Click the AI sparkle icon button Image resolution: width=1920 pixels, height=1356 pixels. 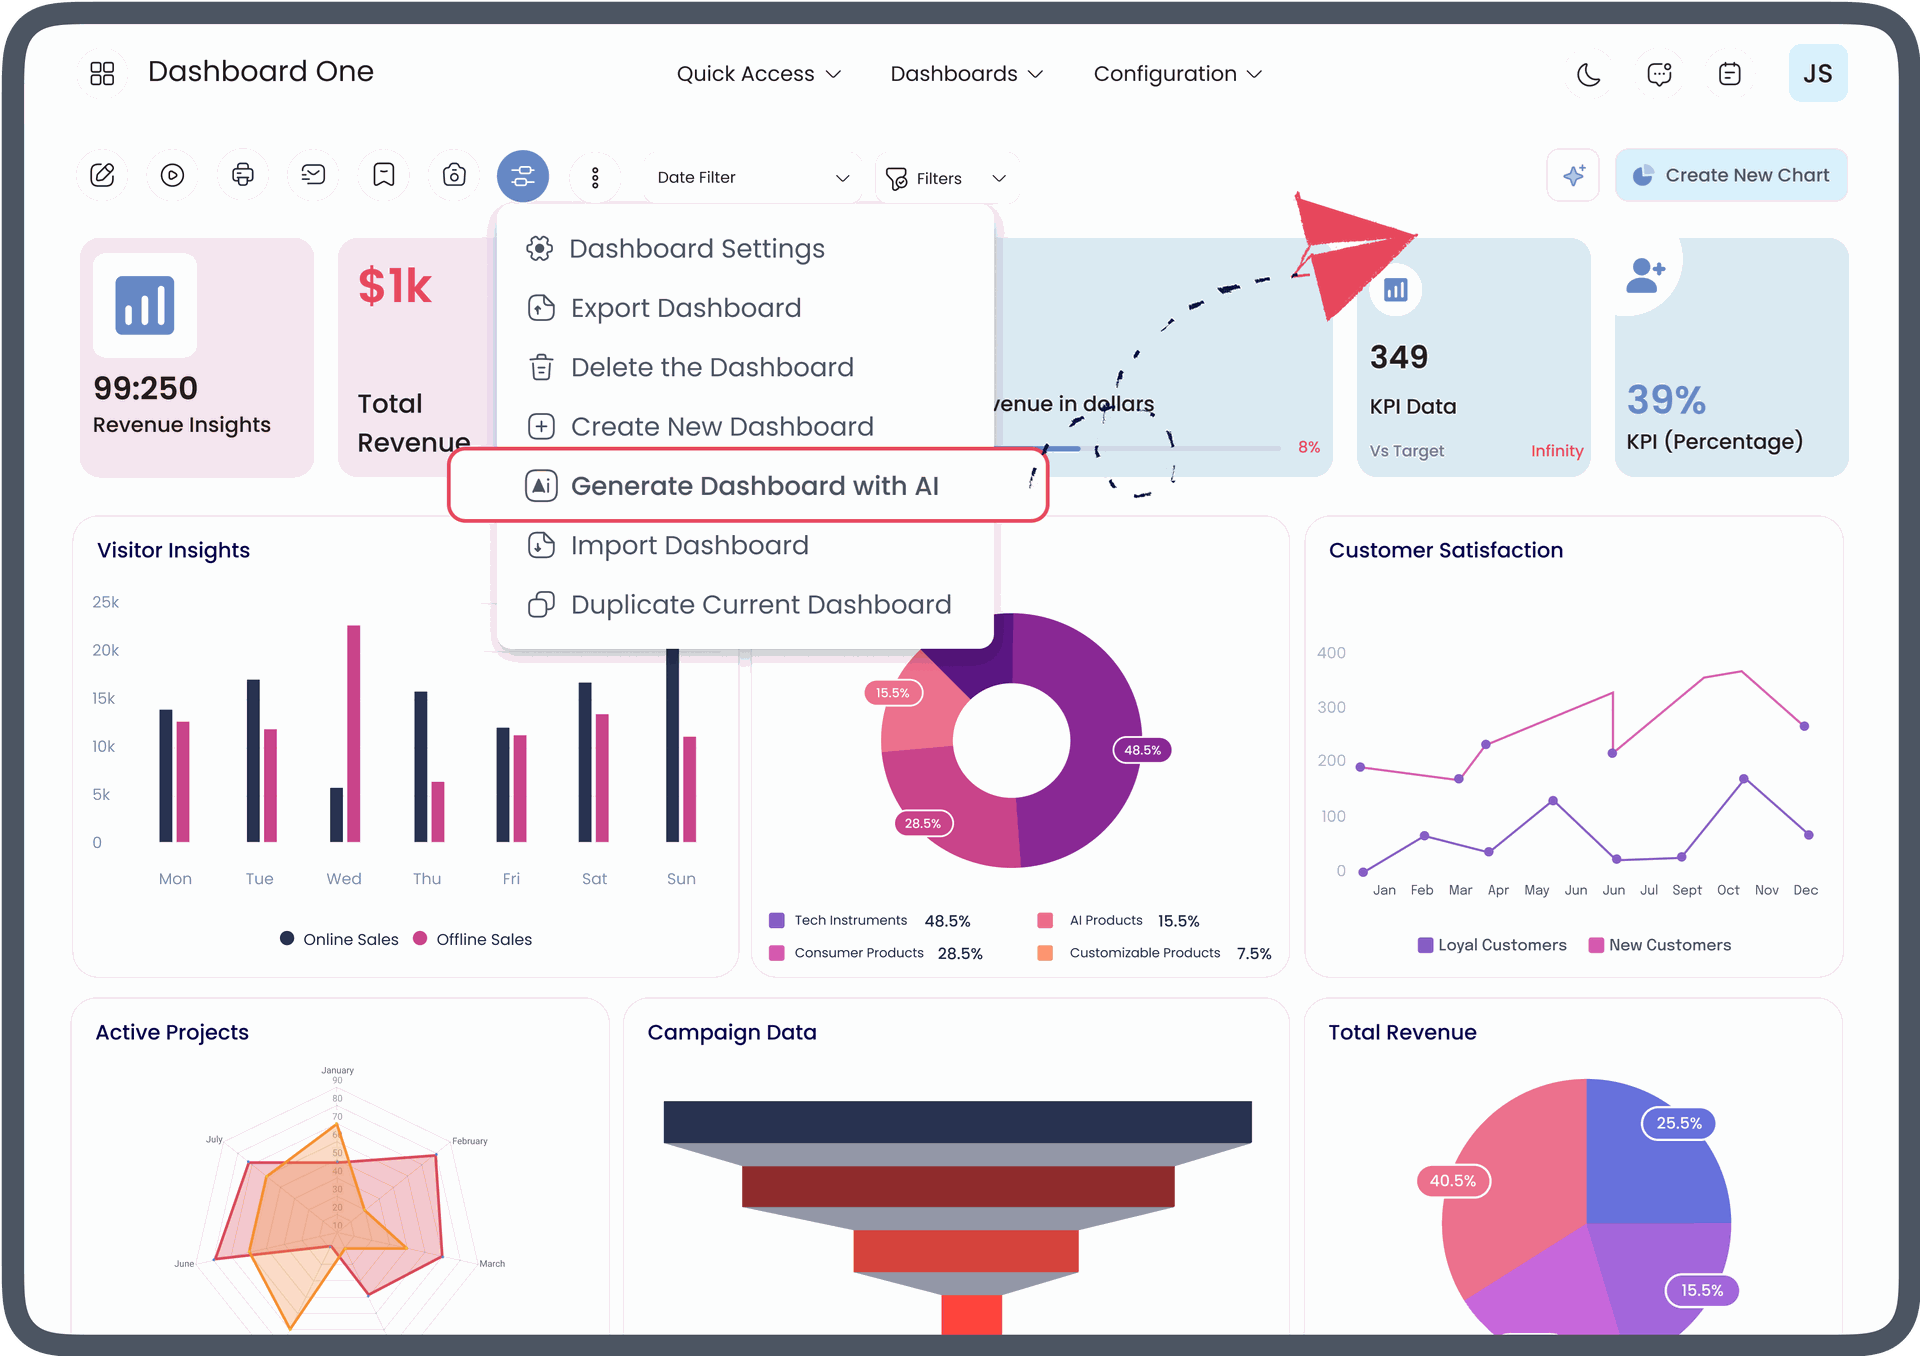[1573, 176]
